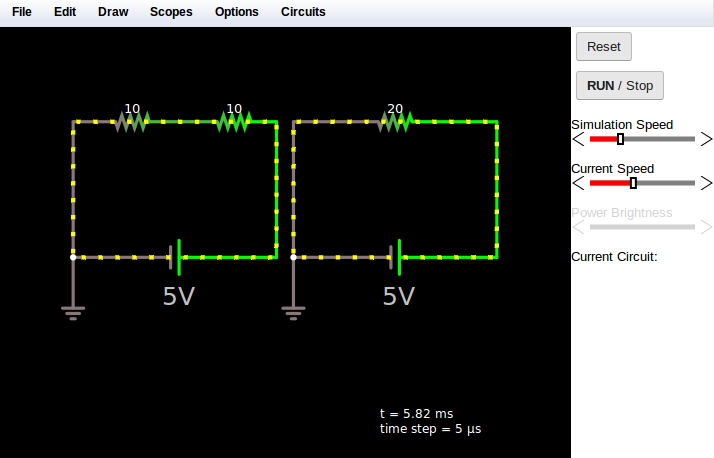Click the right circuit's white junction node
This screenshot has width=714, height=458.
293,258
